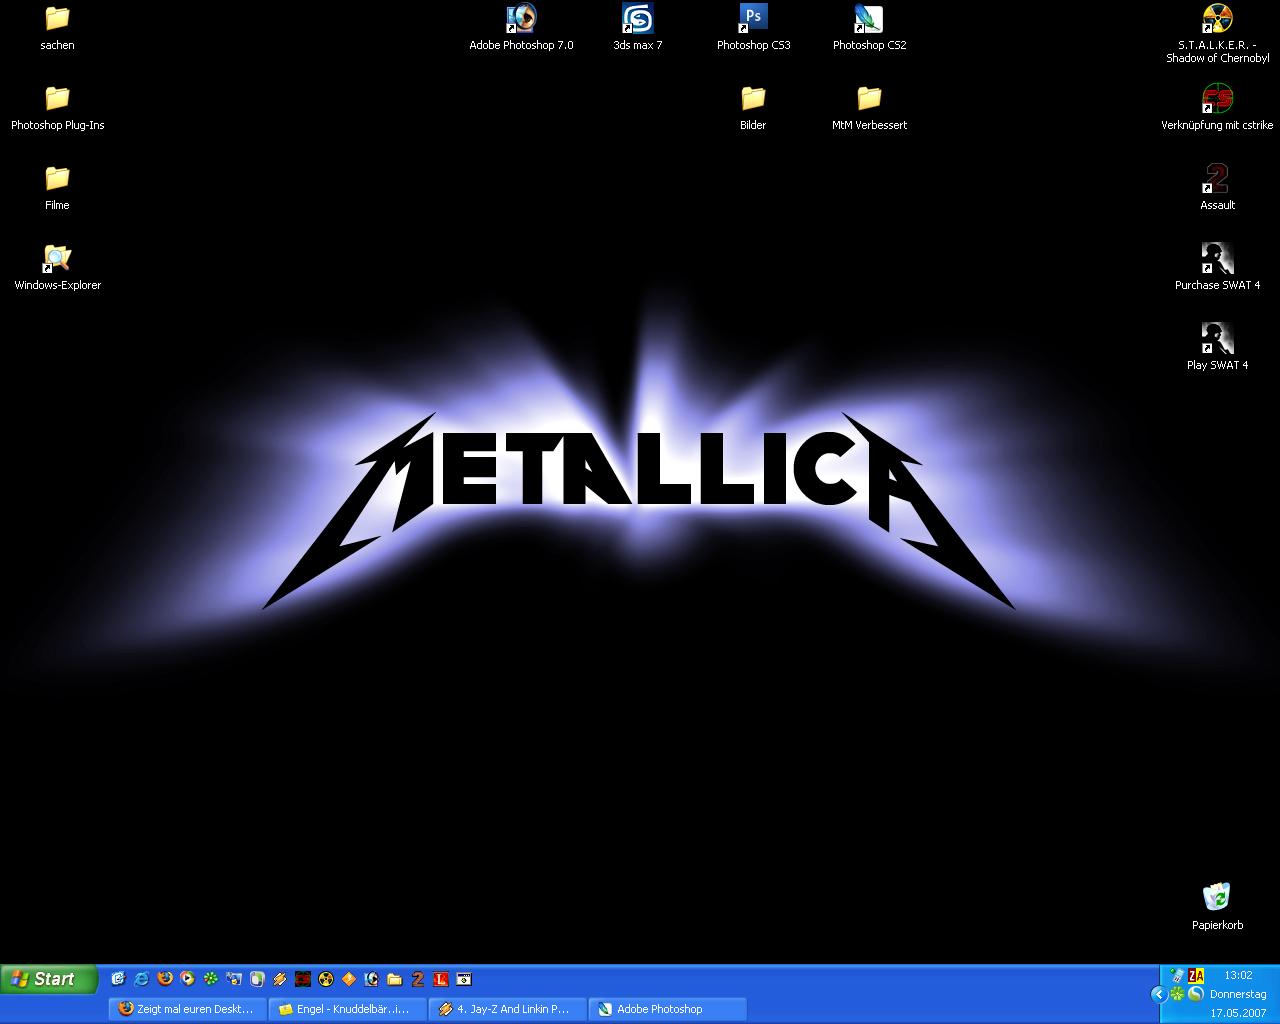The width and height of the screenshot is (1280, 1024).
Task: Open the MtM Verbessert folder
Action: coord(869,108)
